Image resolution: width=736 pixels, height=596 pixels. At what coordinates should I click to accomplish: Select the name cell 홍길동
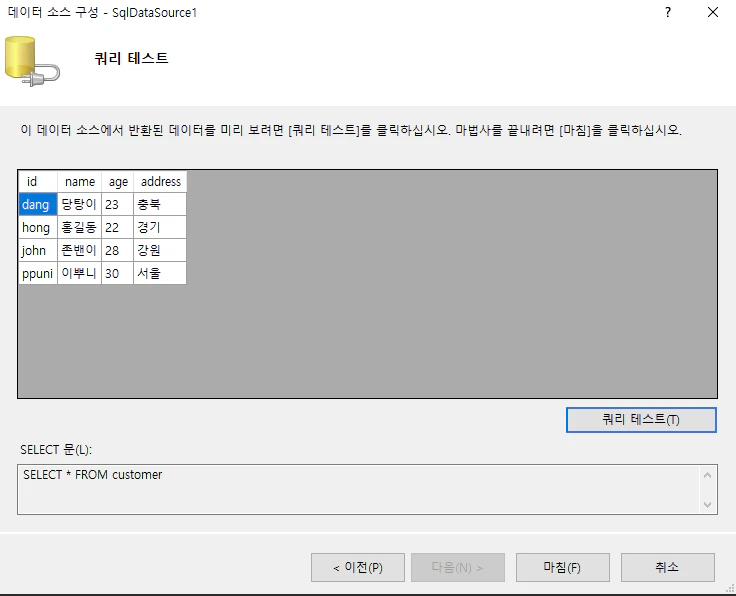(79, 227)
